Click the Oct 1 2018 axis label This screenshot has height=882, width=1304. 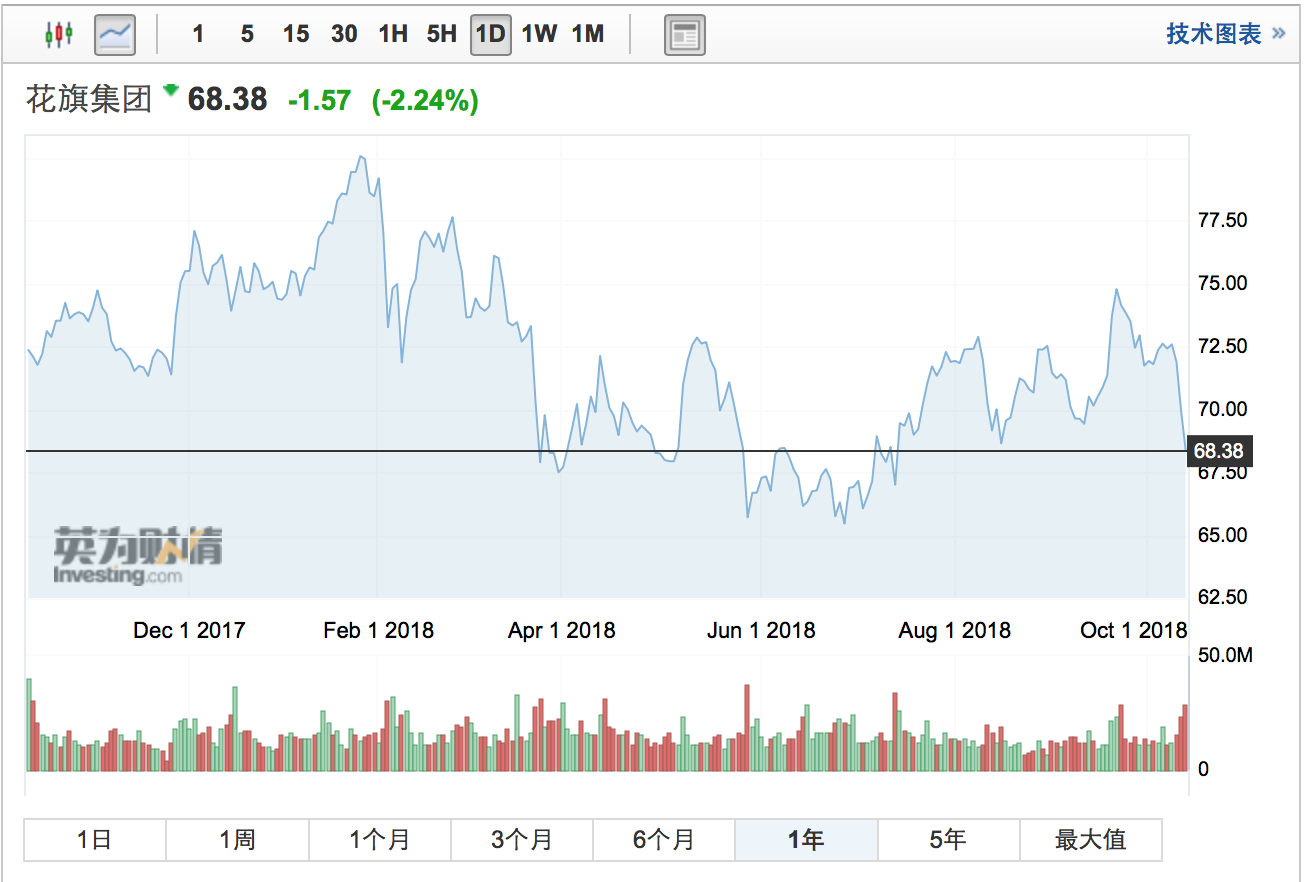pyautogui.click(x=1134, y=630)
